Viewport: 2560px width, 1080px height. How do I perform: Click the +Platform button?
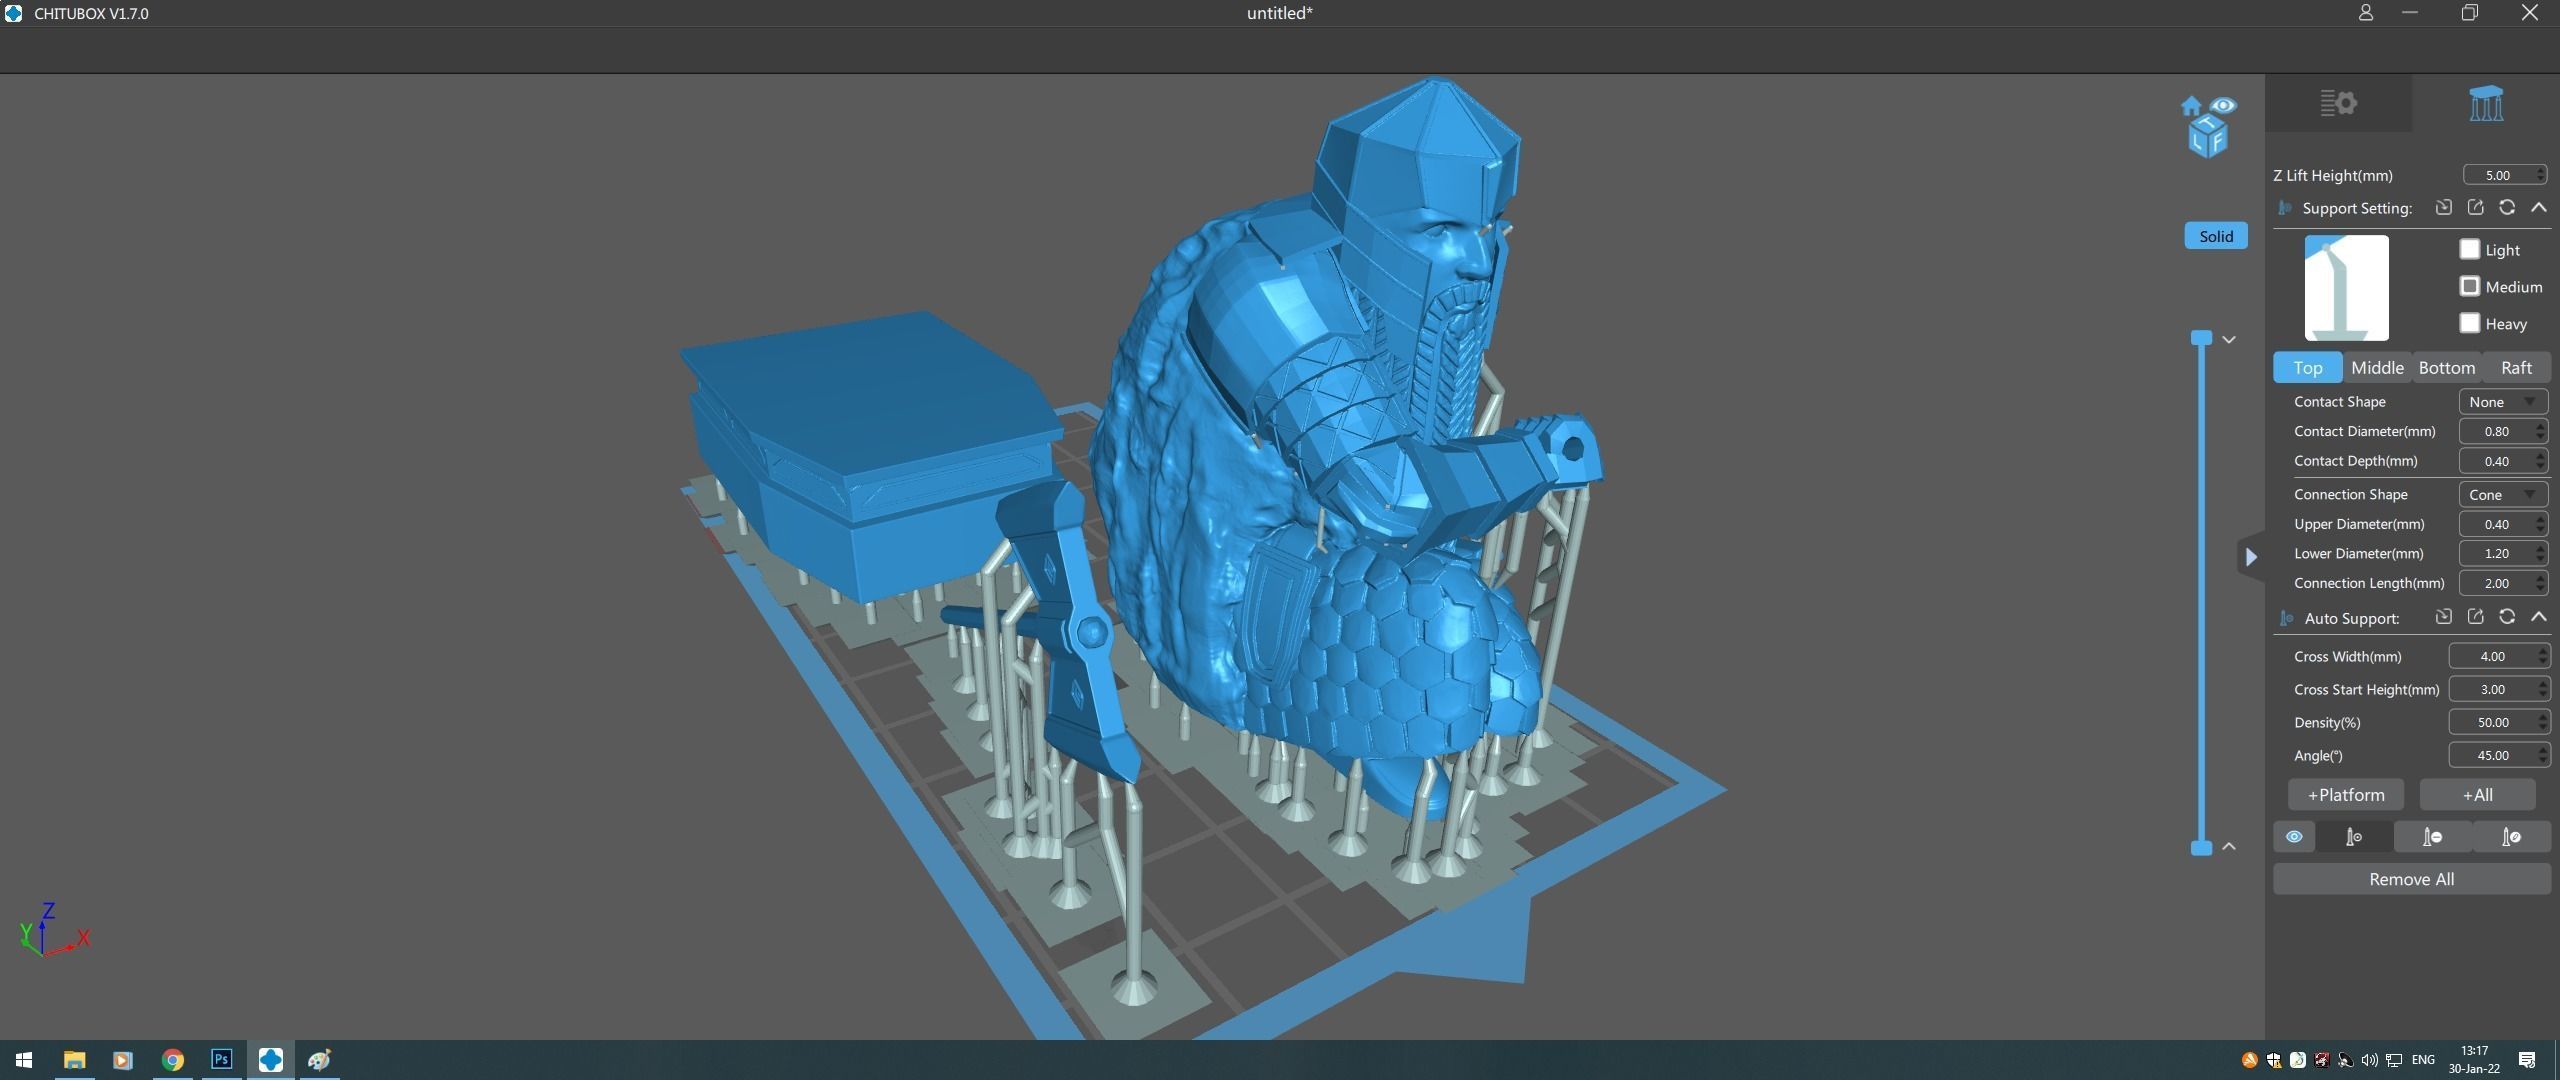[x=2345, y=795]
